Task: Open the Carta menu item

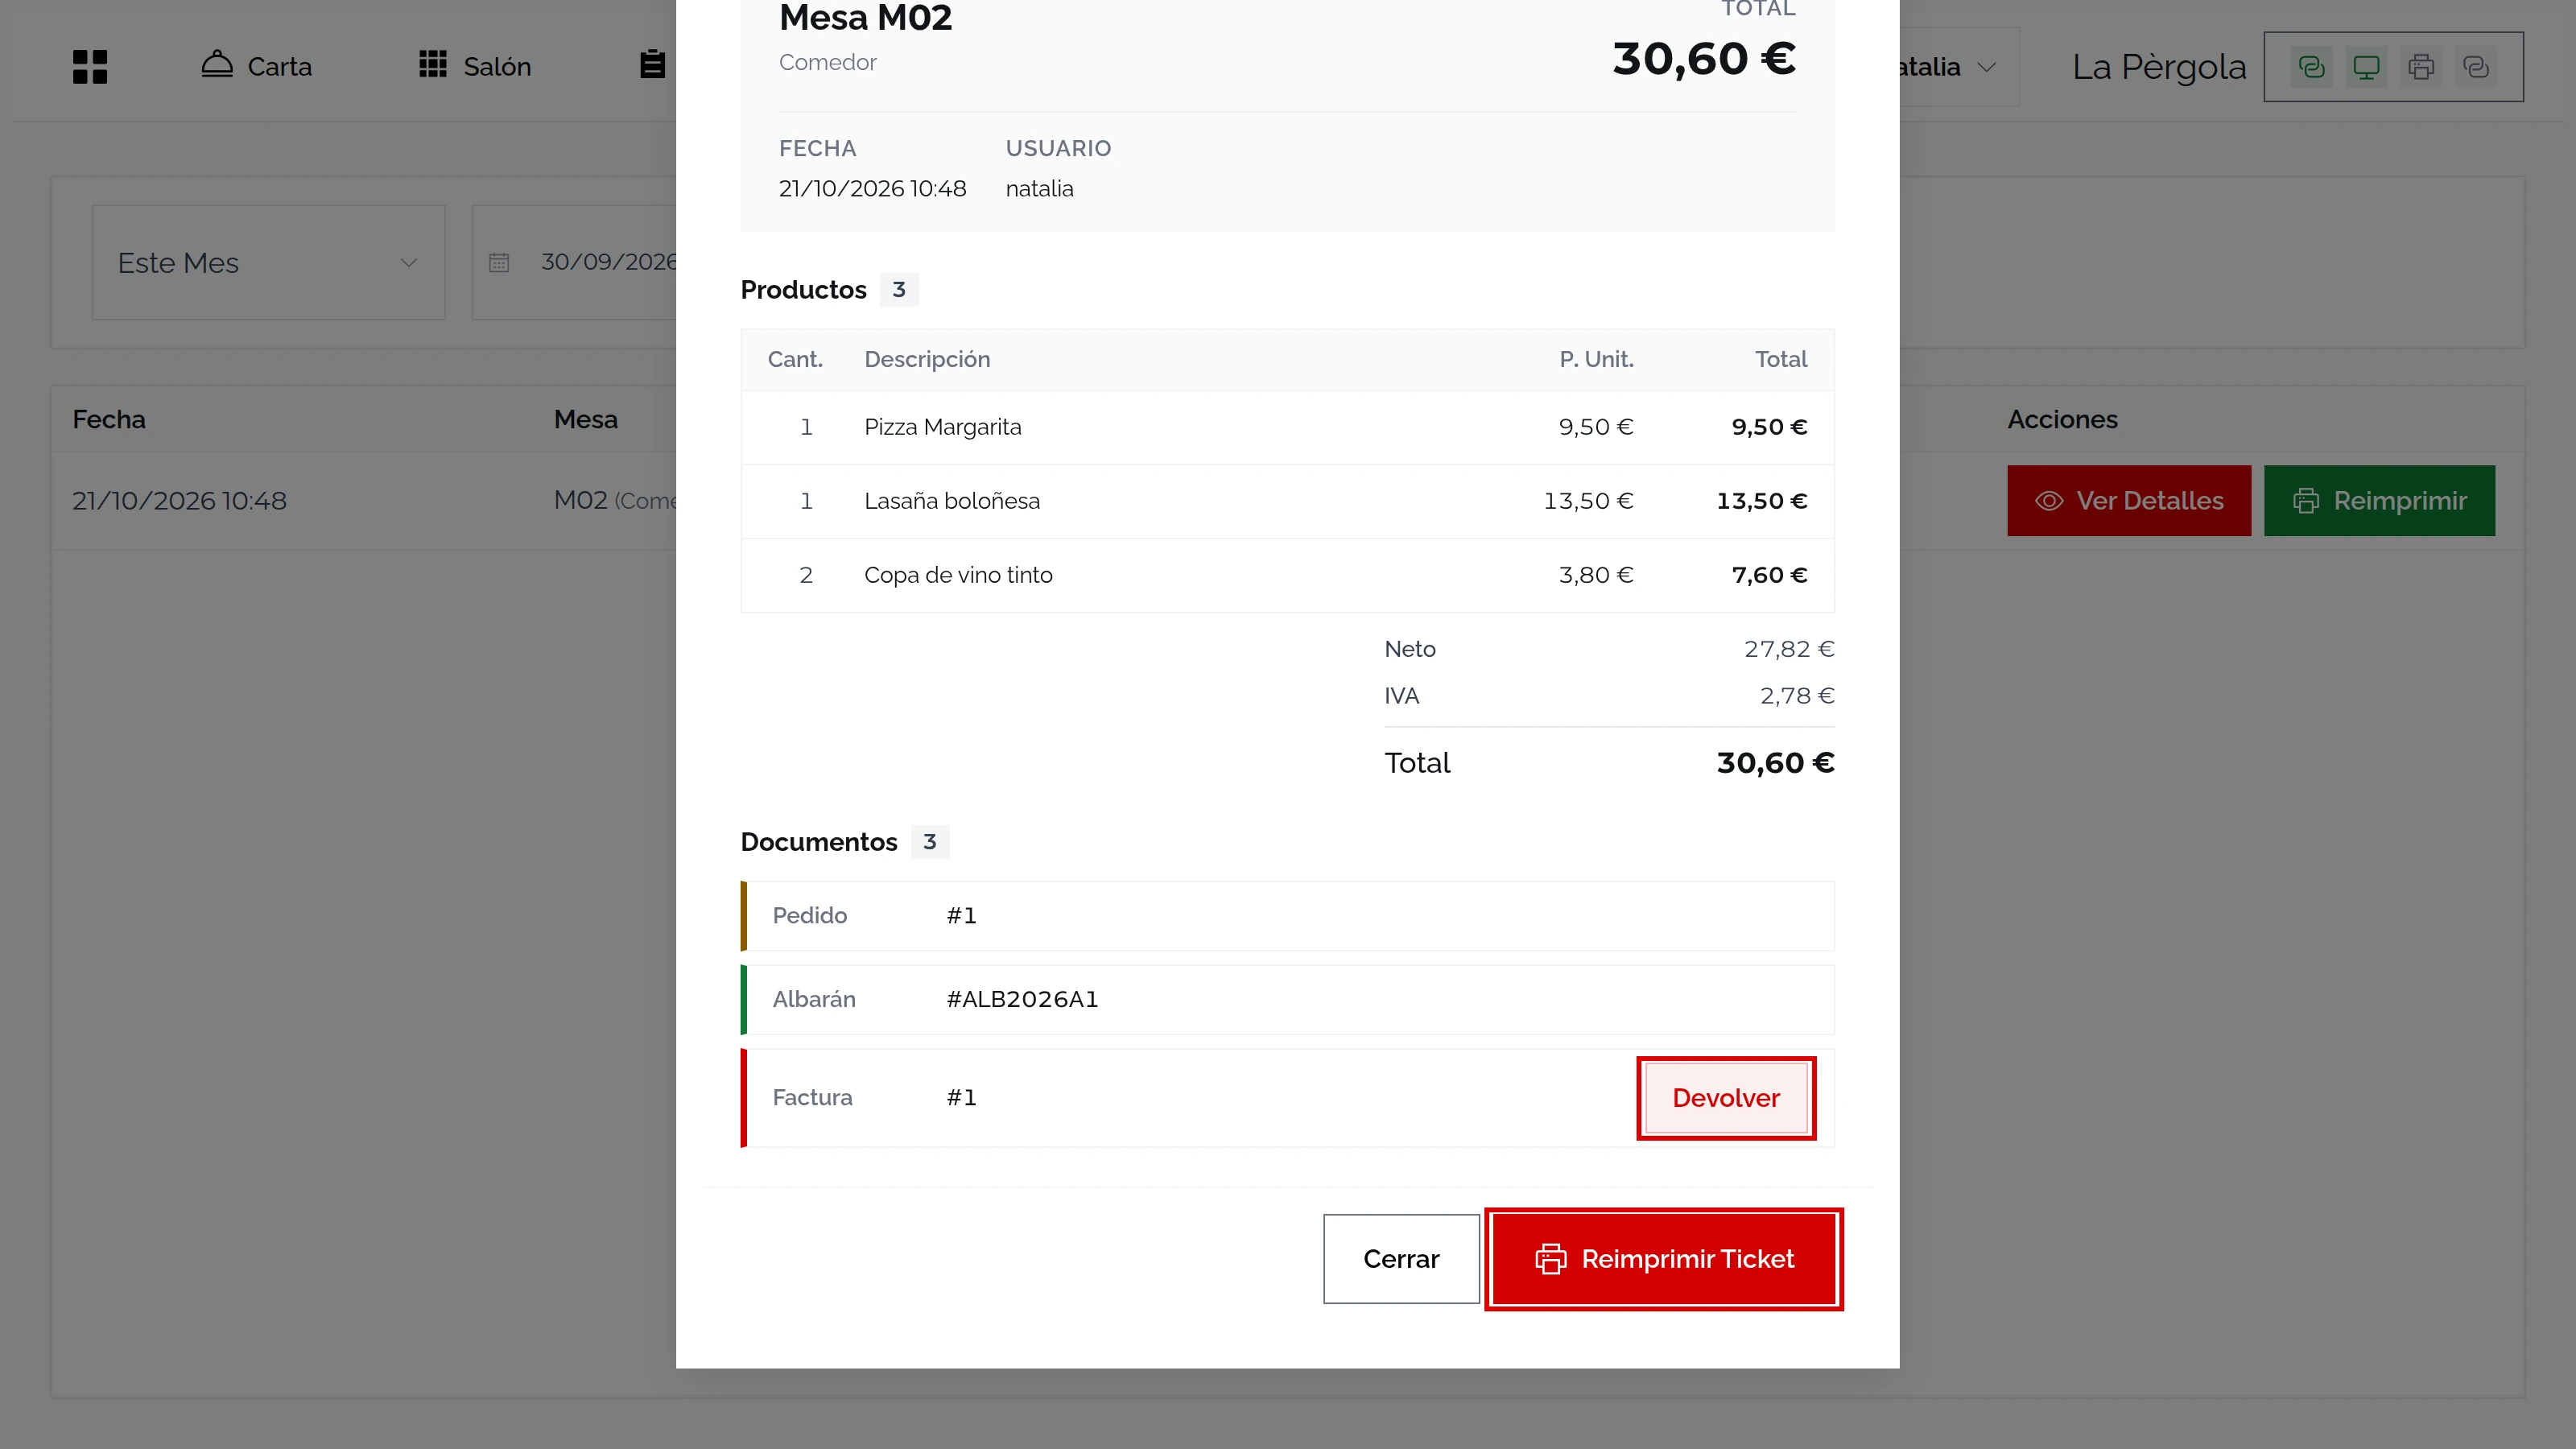Action: pos(256,66)
